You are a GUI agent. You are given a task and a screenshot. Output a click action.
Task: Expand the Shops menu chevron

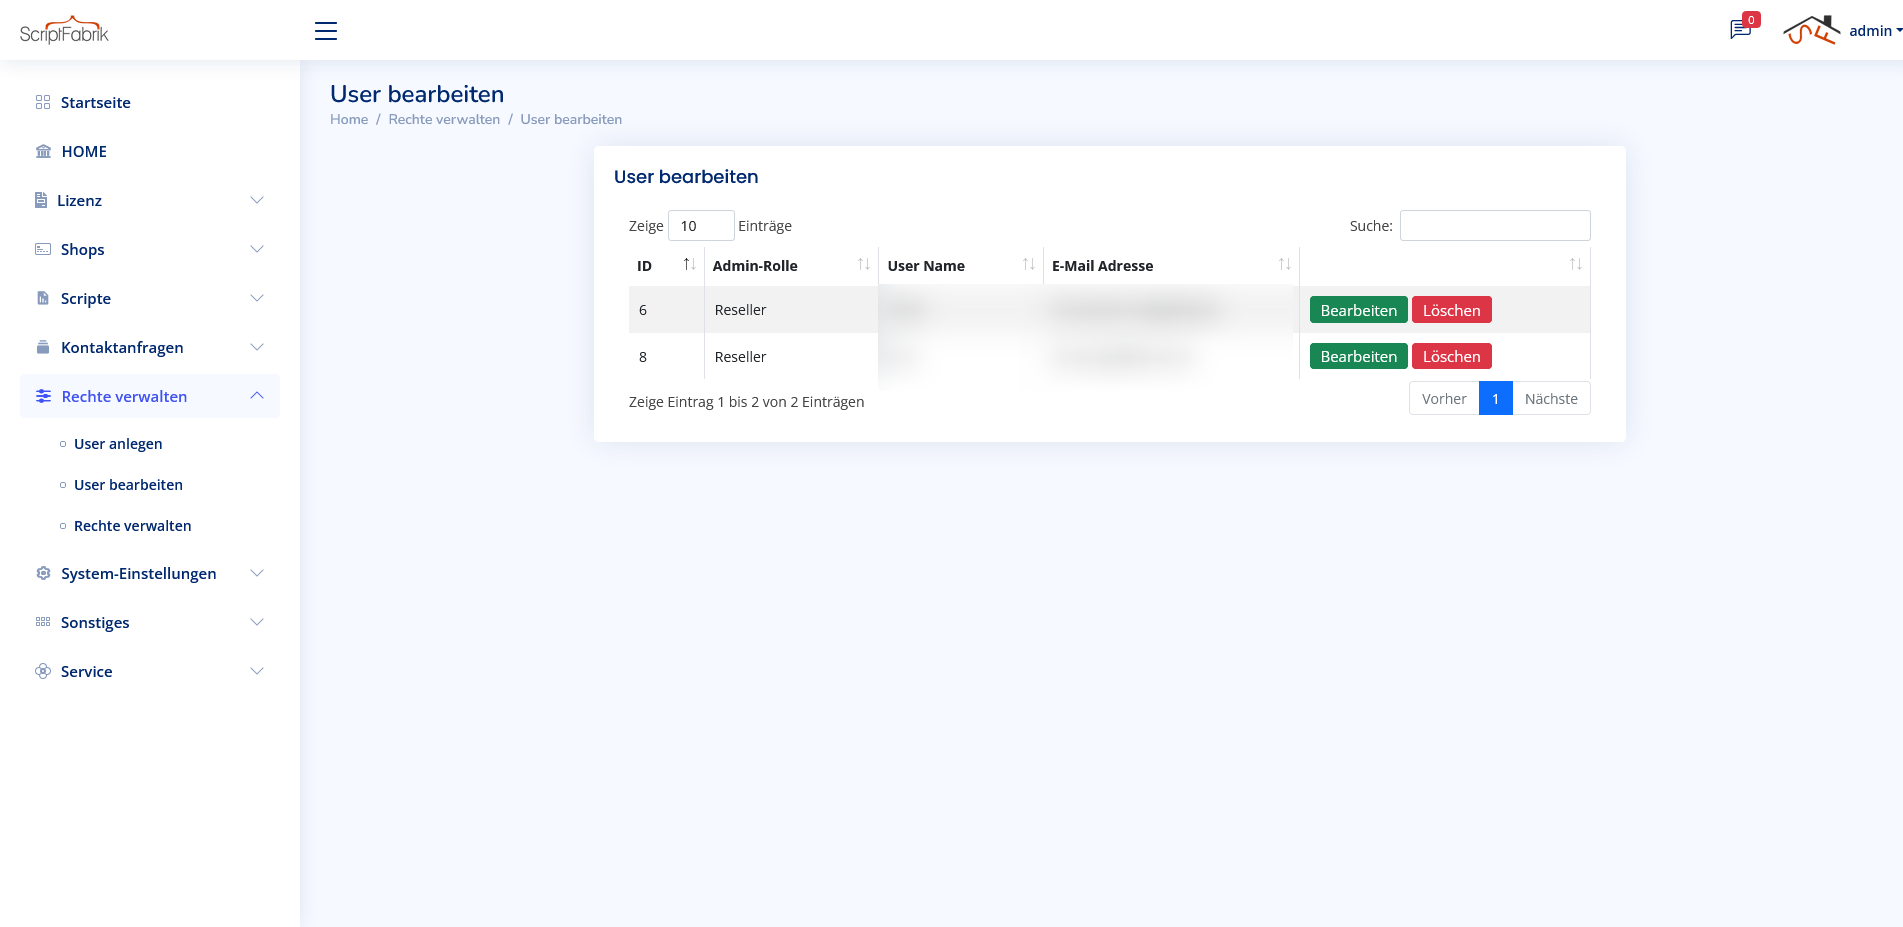pos(257,249)
